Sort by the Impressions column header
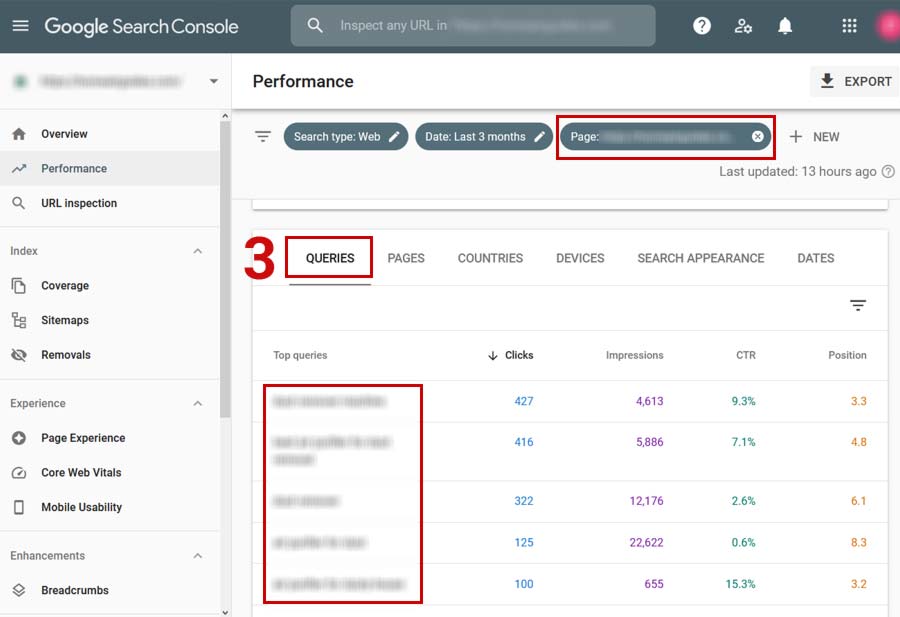900x617 pixels. [634, 355]
